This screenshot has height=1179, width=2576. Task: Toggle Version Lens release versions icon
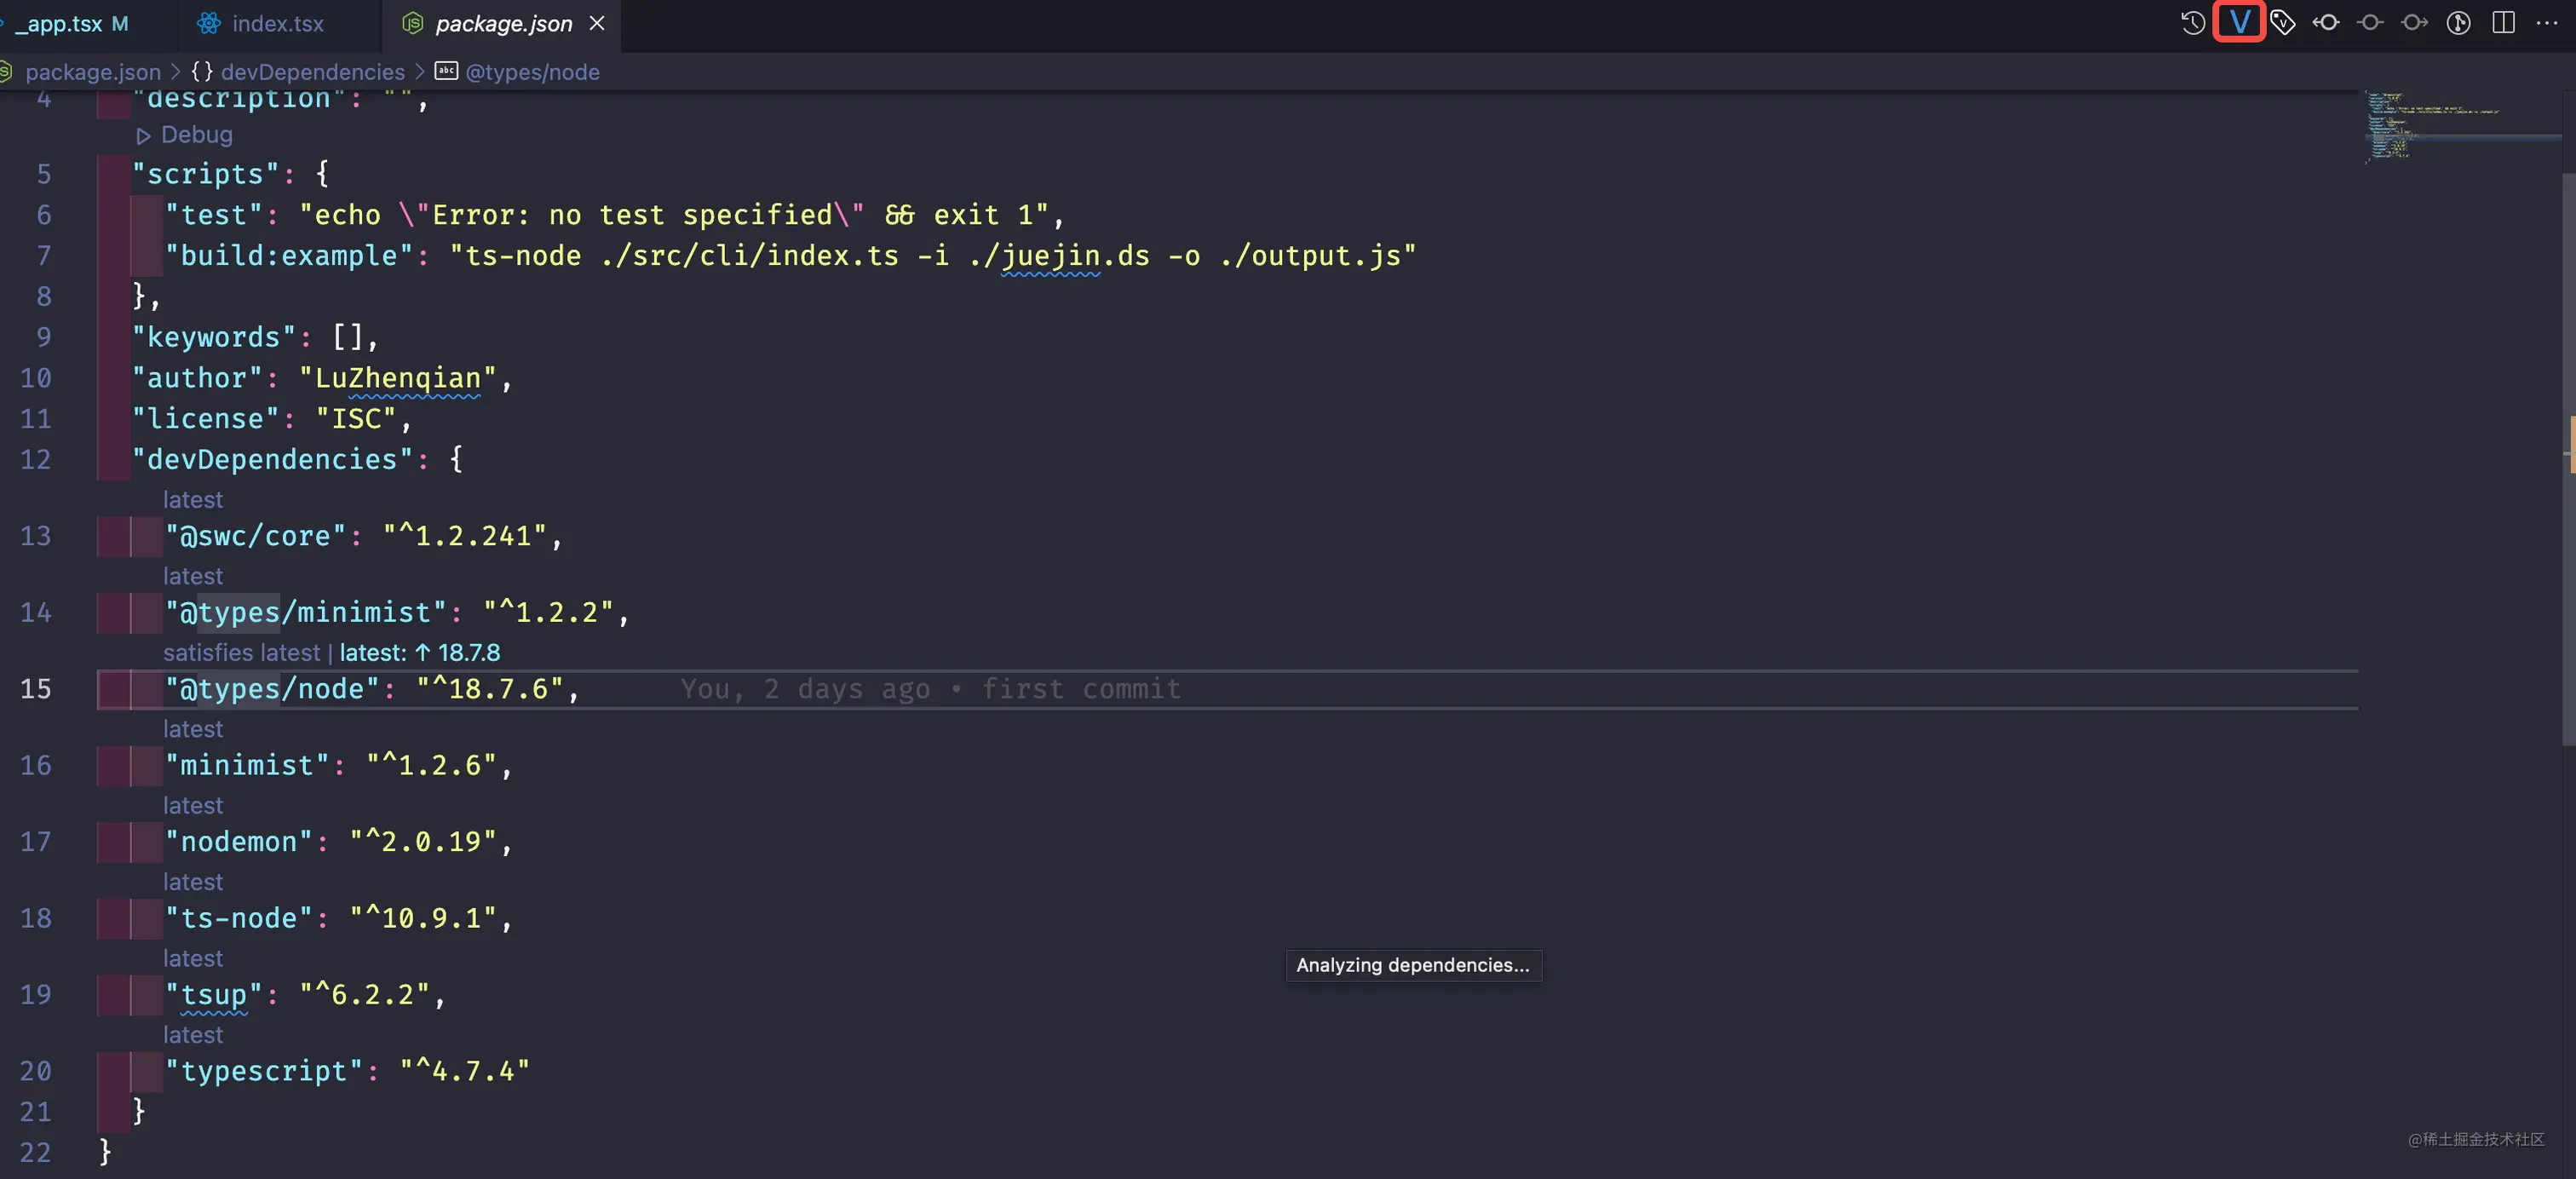[2239, 22]
